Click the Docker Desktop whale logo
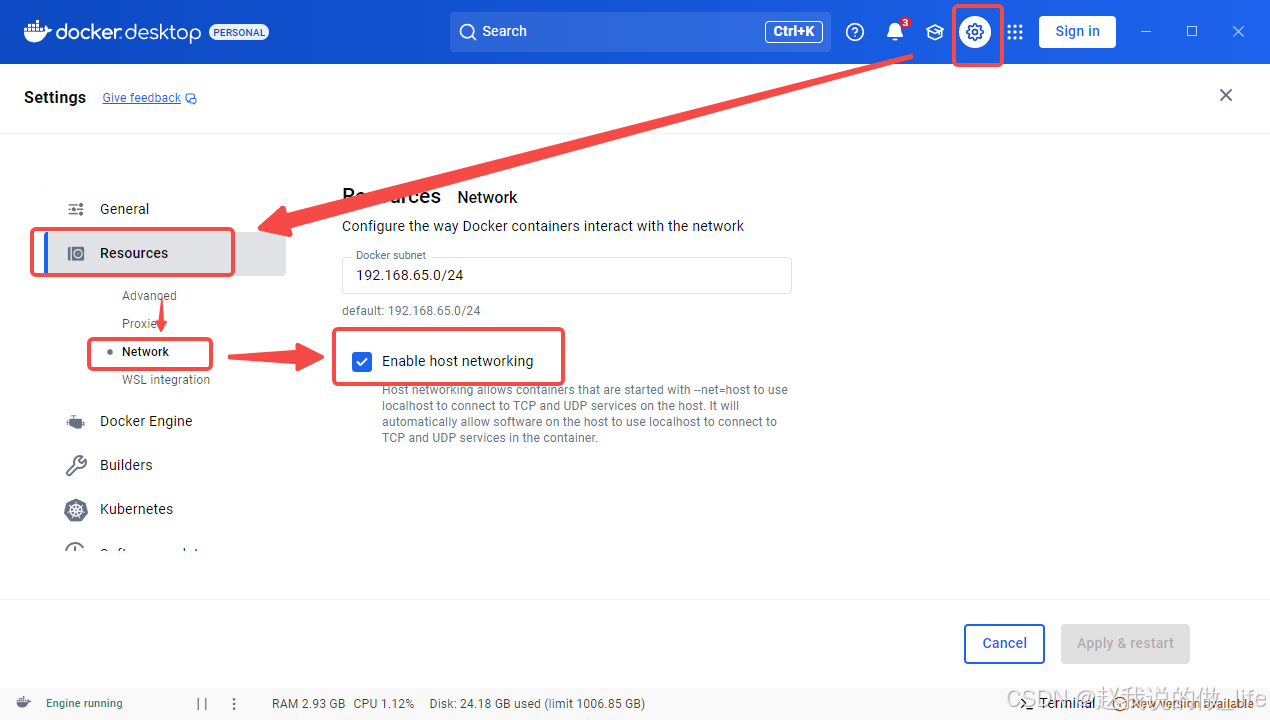This screenshot has height=720, width=1270. [37, 31]
